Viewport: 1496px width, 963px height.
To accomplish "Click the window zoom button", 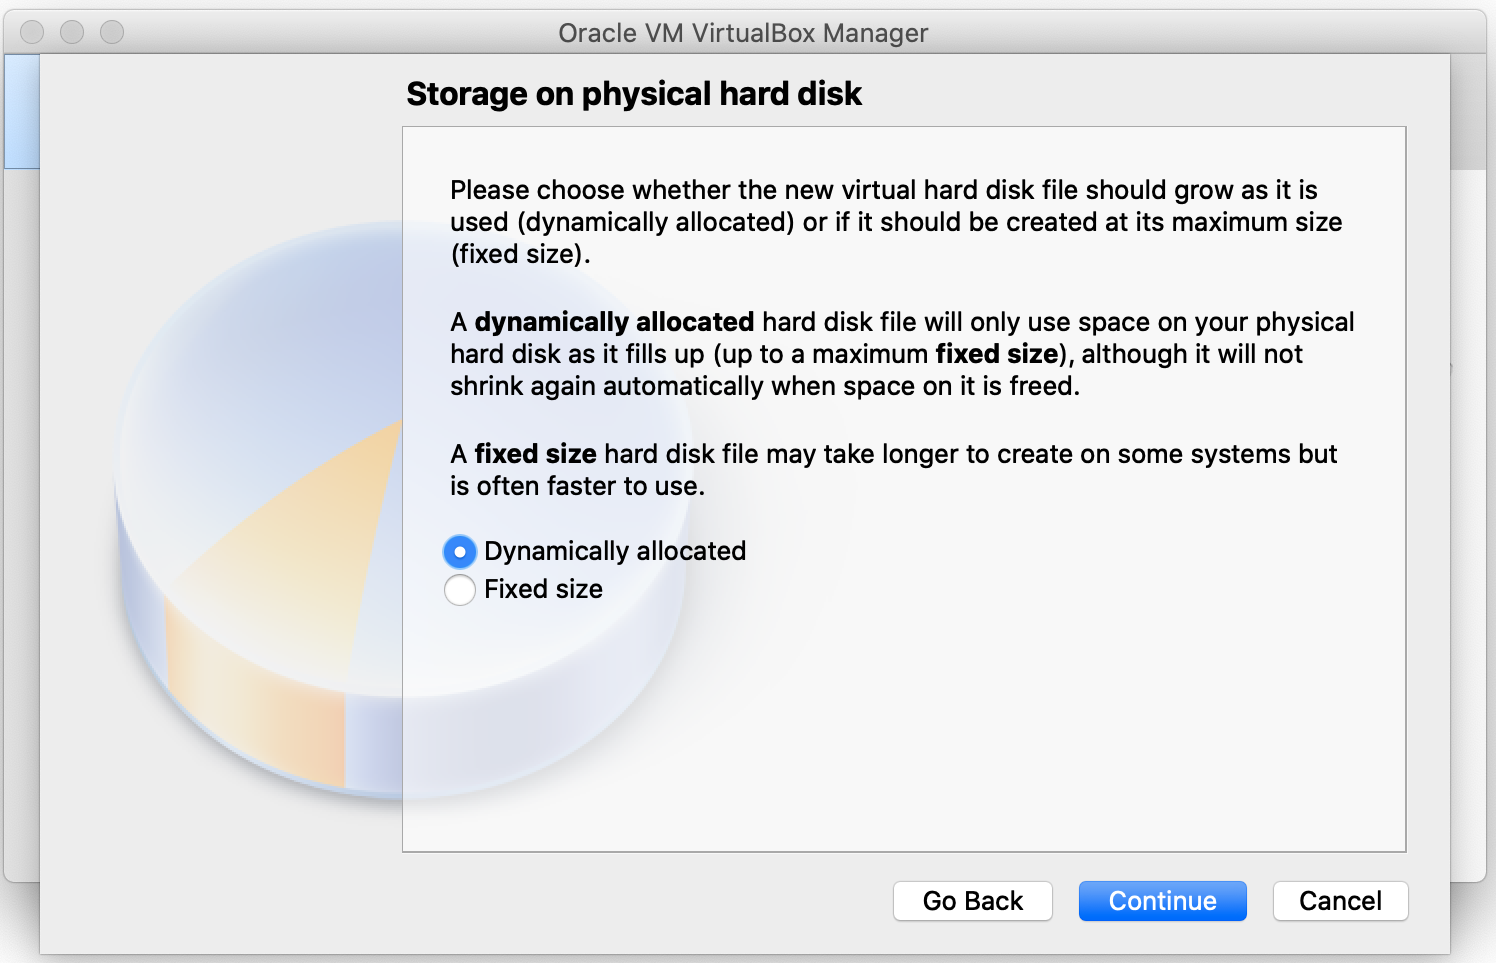I will [x=112, y=32].
